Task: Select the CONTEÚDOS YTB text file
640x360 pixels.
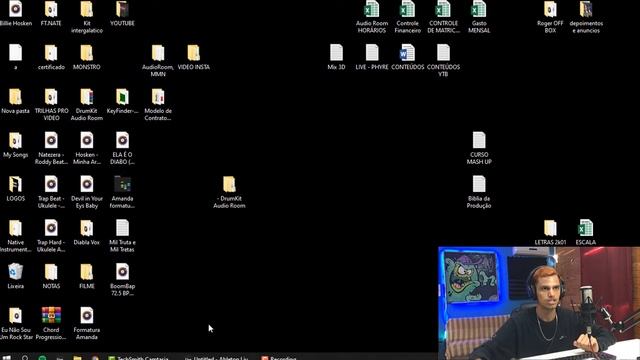Action: coord(443,52)
